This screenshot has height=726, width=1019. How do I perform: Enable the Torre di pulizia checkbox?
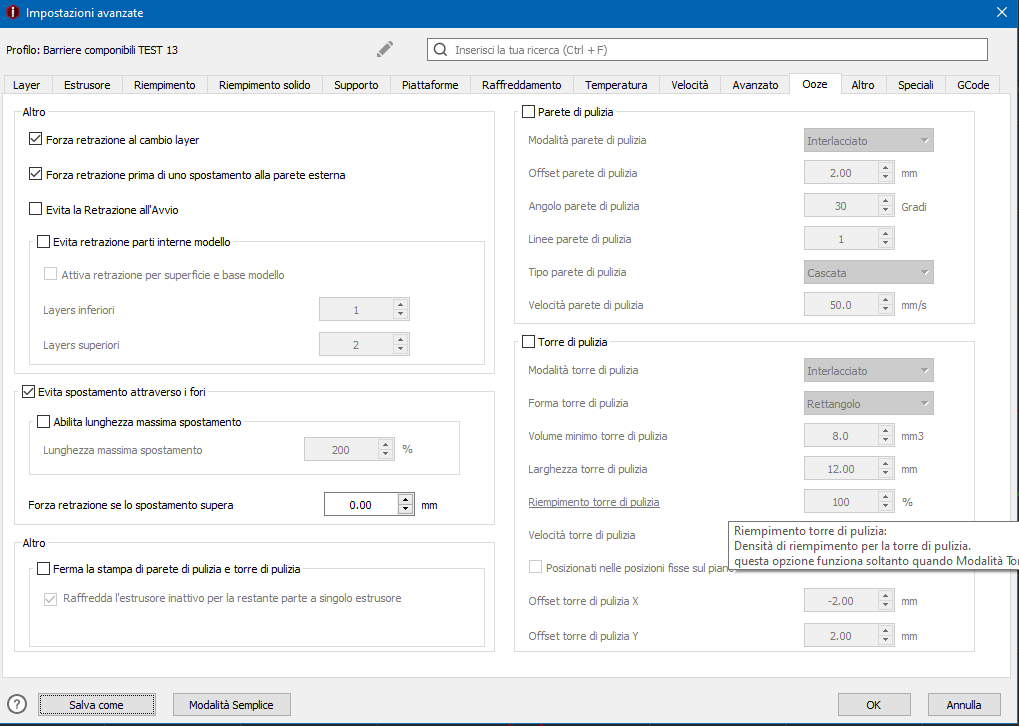click(529, 342)
